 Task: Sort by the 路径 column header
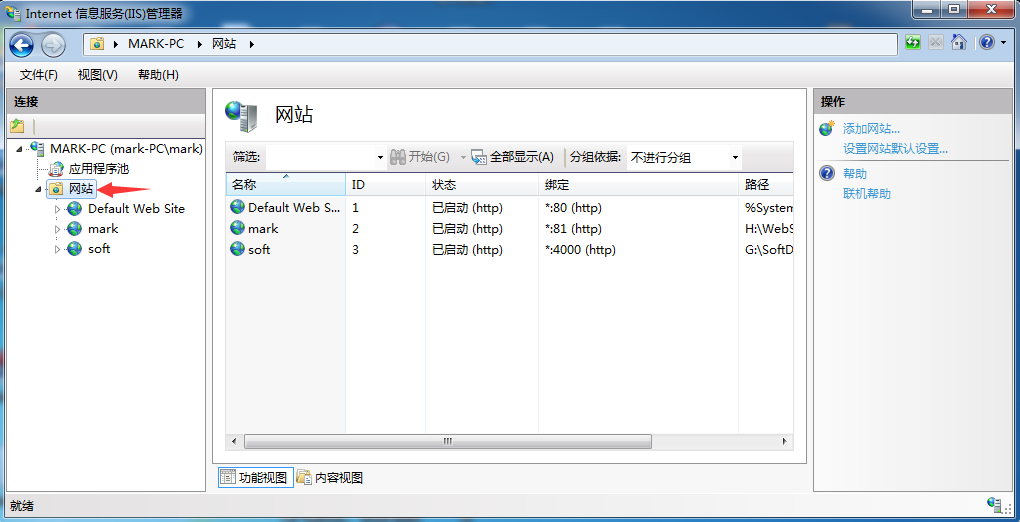(766, 185)
